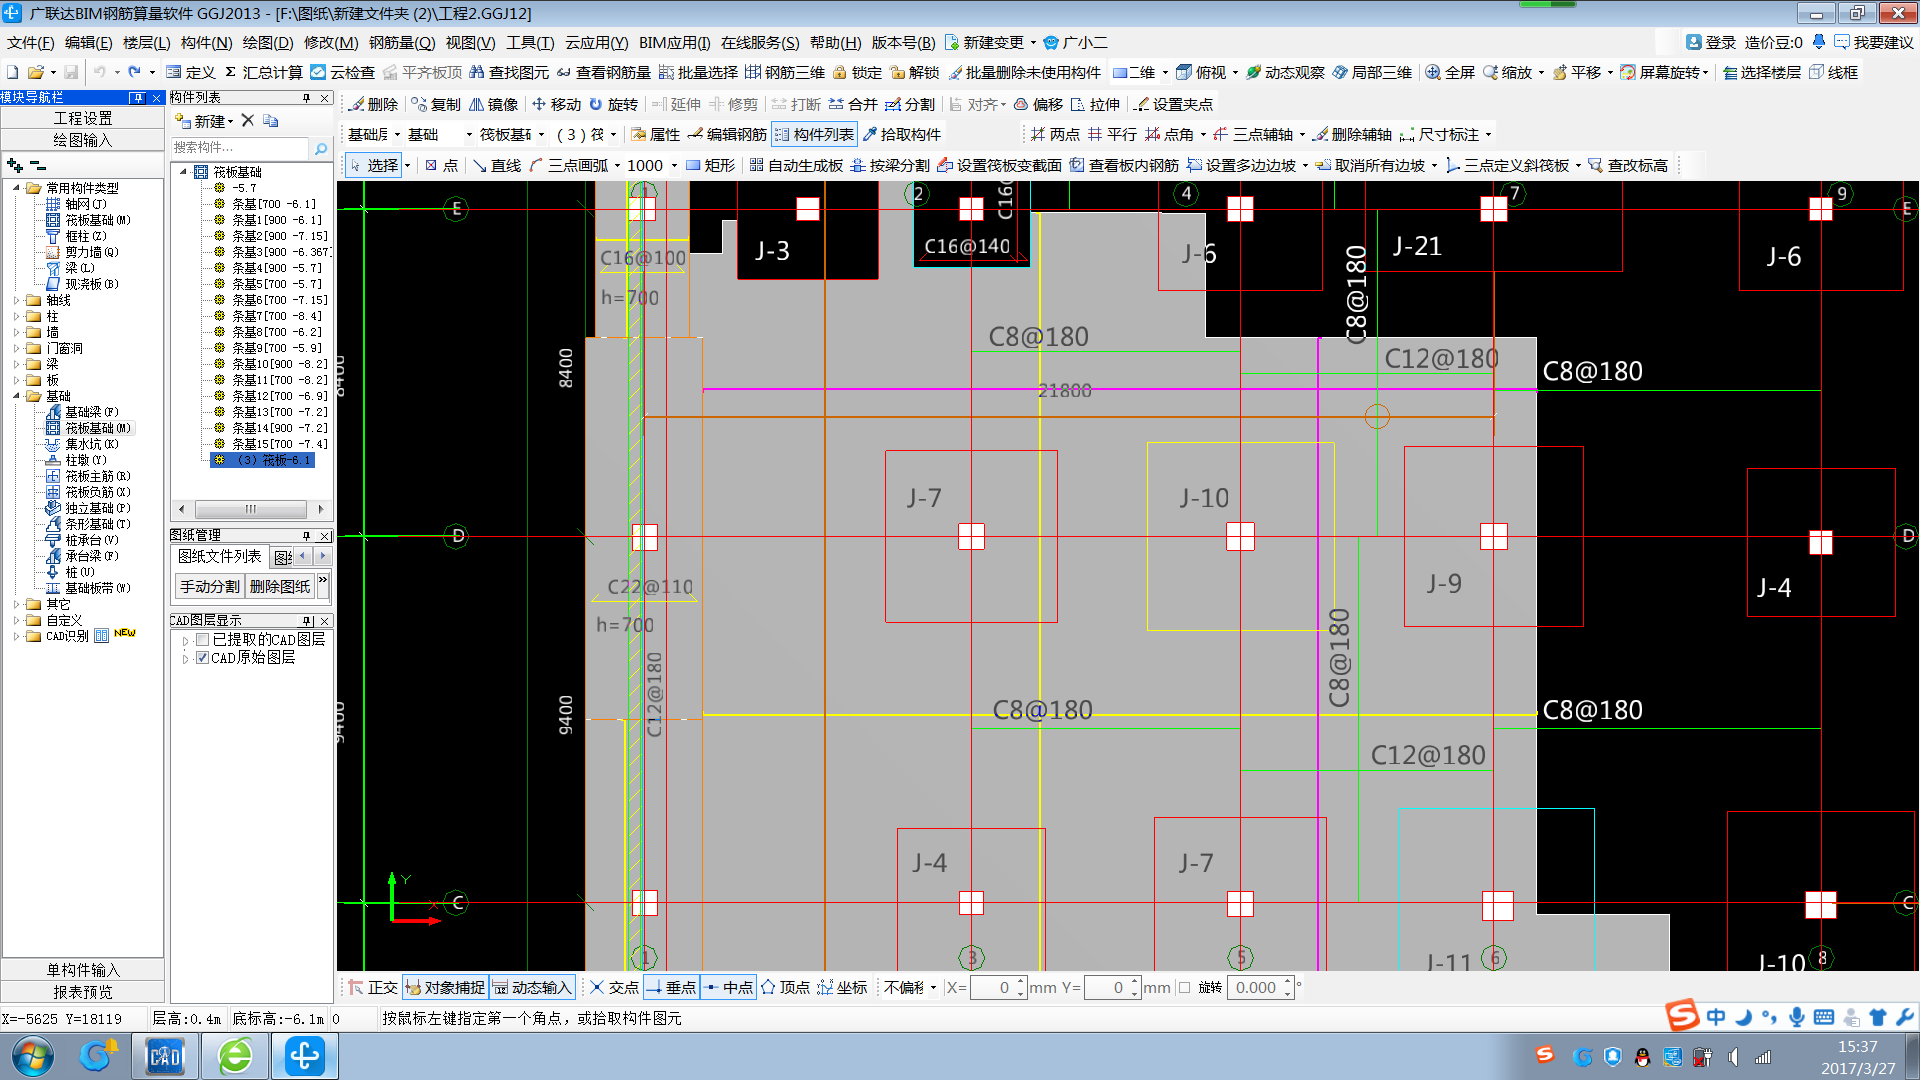
Task: Enable the 已提取的CAD图层 checkbox
Action: 203,639
